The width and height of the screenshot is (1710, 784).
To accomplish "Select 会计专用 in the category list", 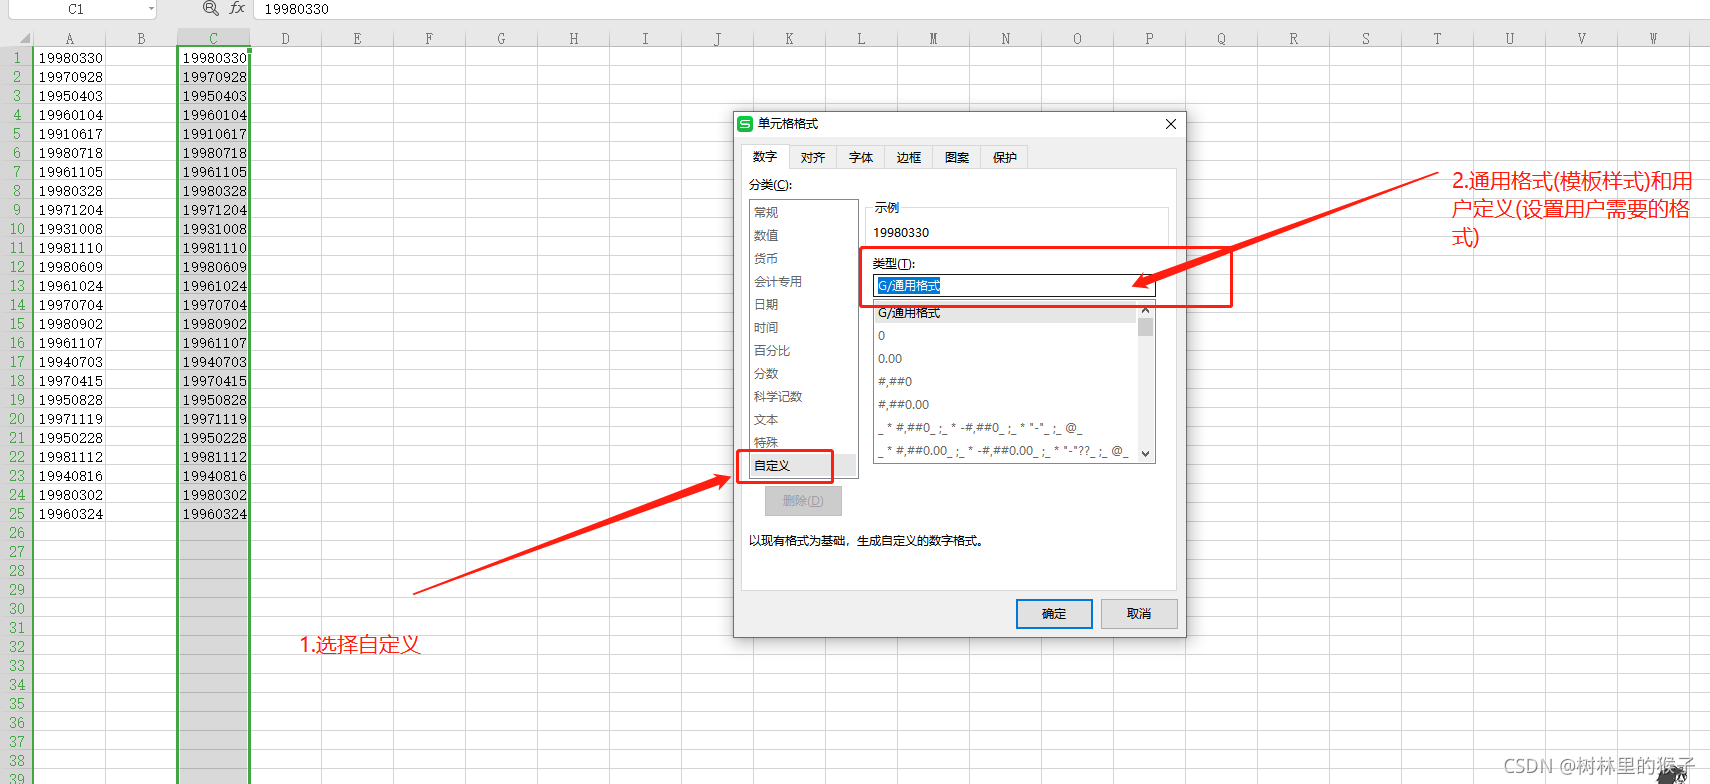I will click(803, 281).
